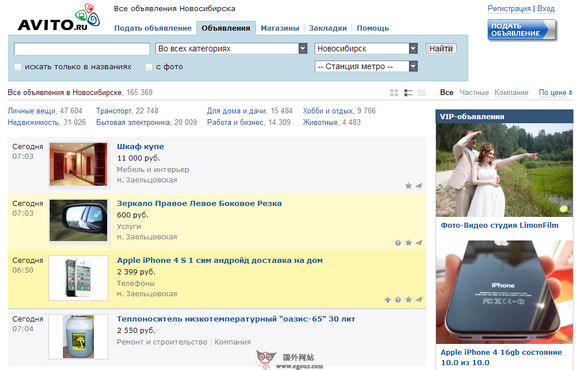Open 'Зеркало Правое Левое Боковое Резка' listing
Image resolution: width=580 pixels, height=370 pixels.
[199, 204]
